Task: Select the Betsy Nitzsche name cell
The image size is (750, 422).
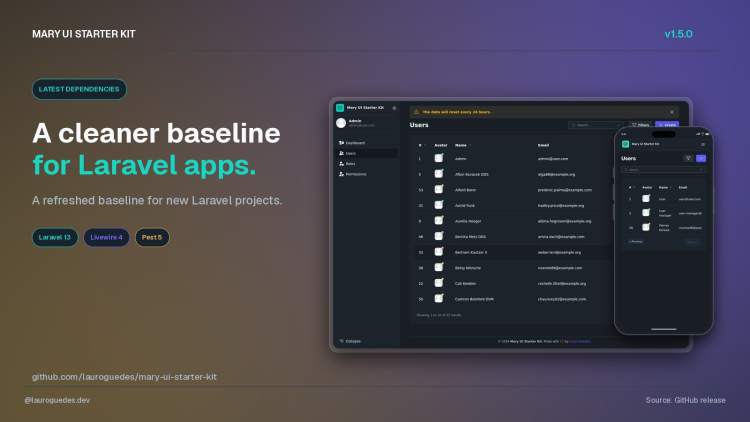Action: click(x=468, y=268)
